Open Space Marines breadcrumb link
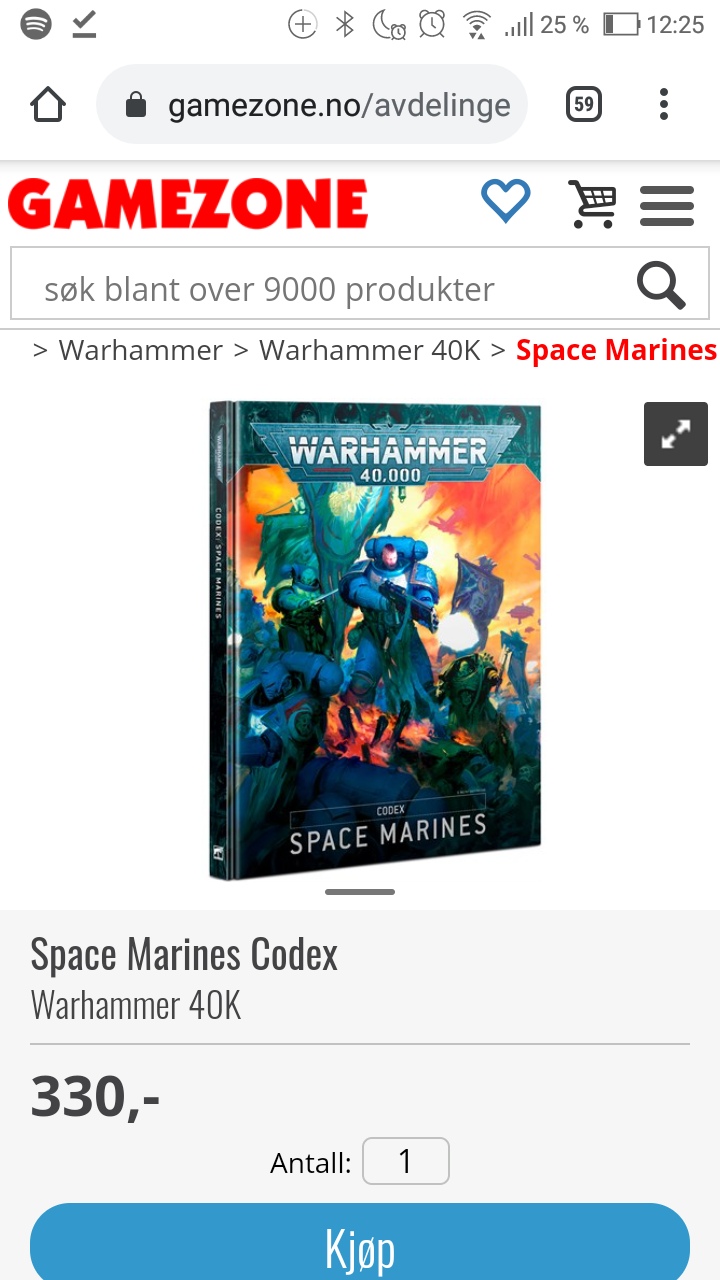 tap(616, 350)
